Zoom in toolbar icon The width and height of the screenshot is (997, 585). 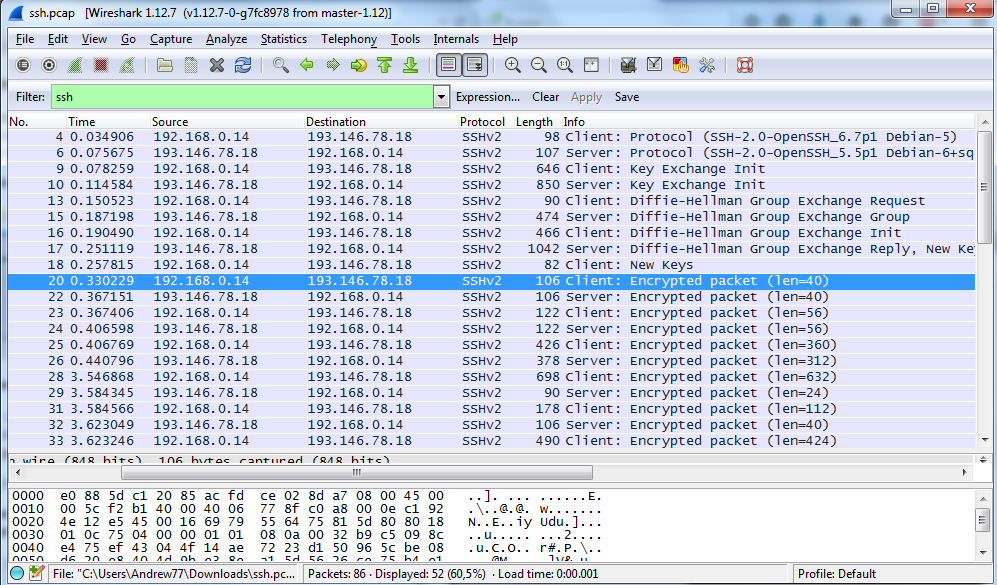tap(512, 65)
